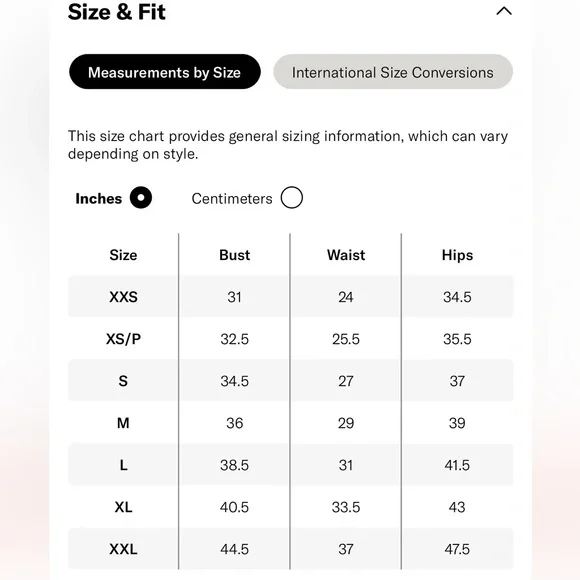Select the L size row label
The height and width of the screenshot is (580, 580).
point(124,465)
